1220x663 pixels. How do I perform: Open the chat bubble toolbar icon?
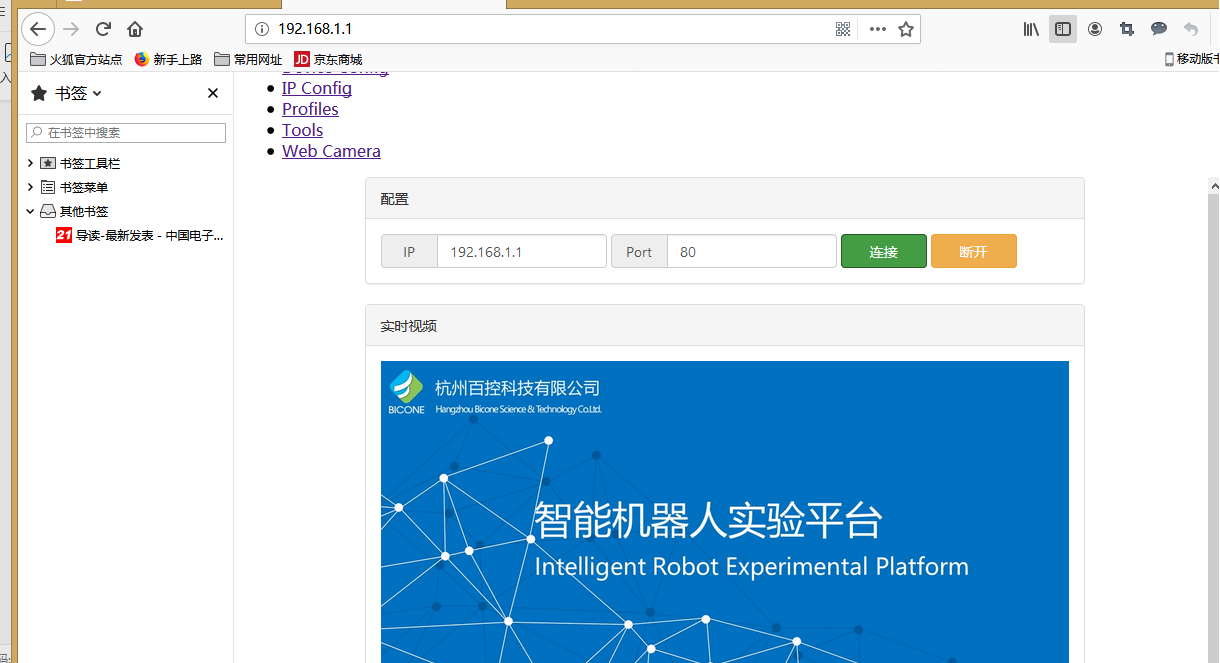[1159, 29]
